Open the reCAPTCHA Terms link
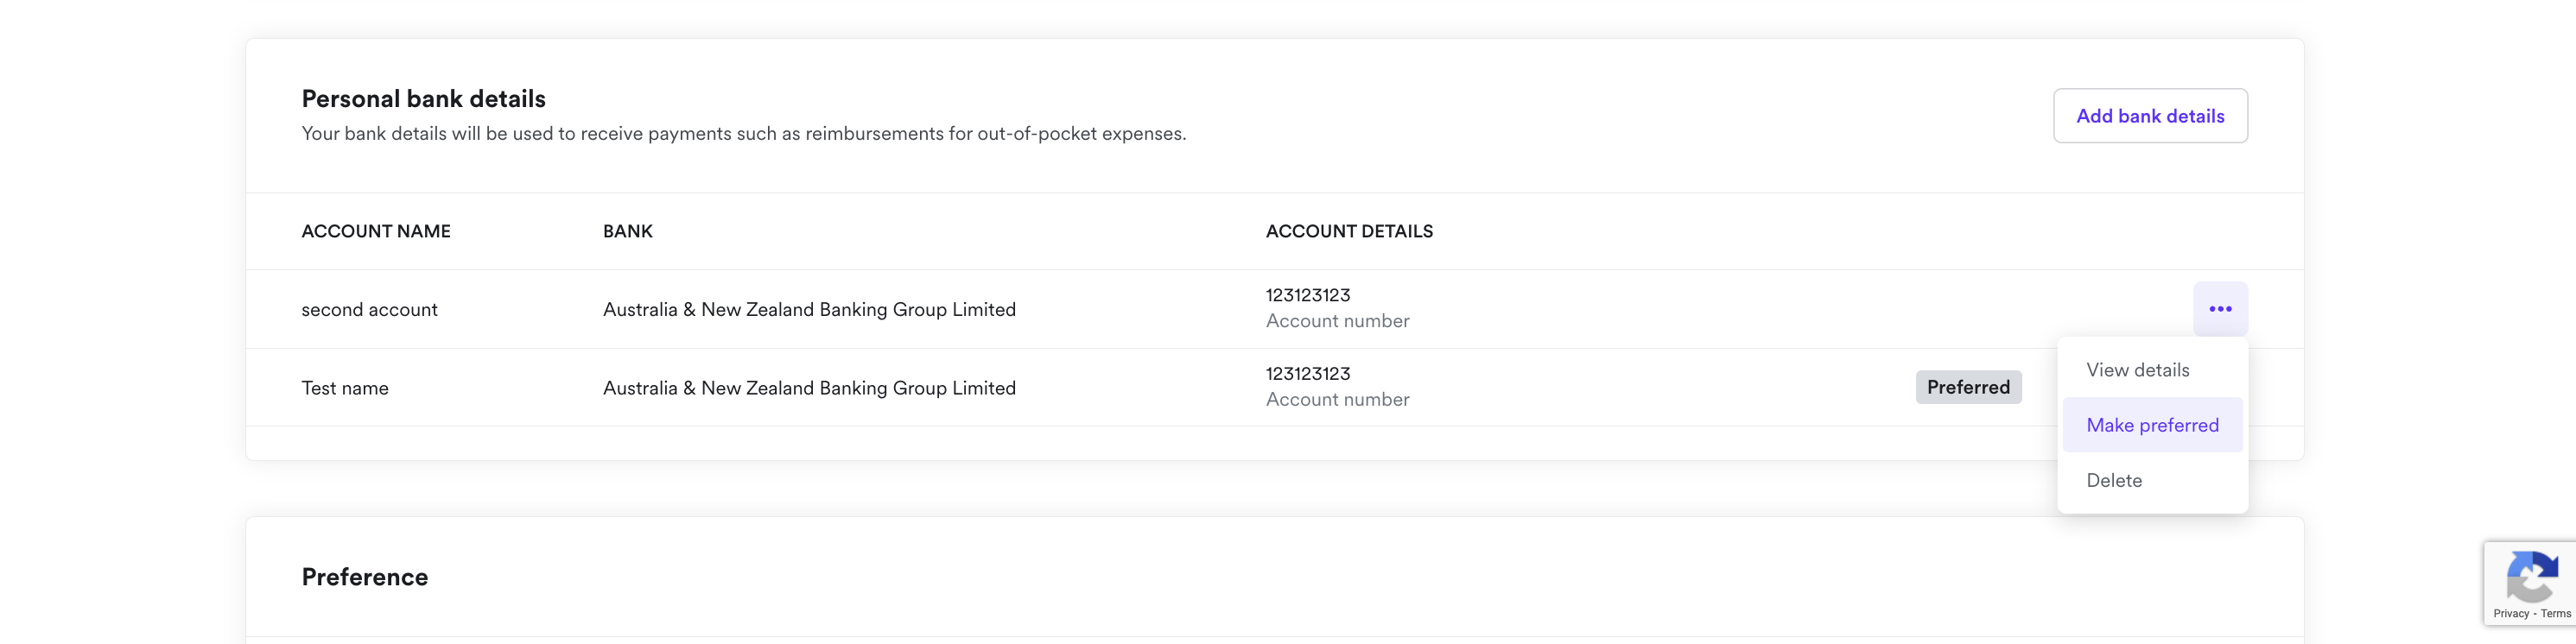The width and height of the screenshot is (2576, 644). pyautogui.click(x=2555, y=614)
